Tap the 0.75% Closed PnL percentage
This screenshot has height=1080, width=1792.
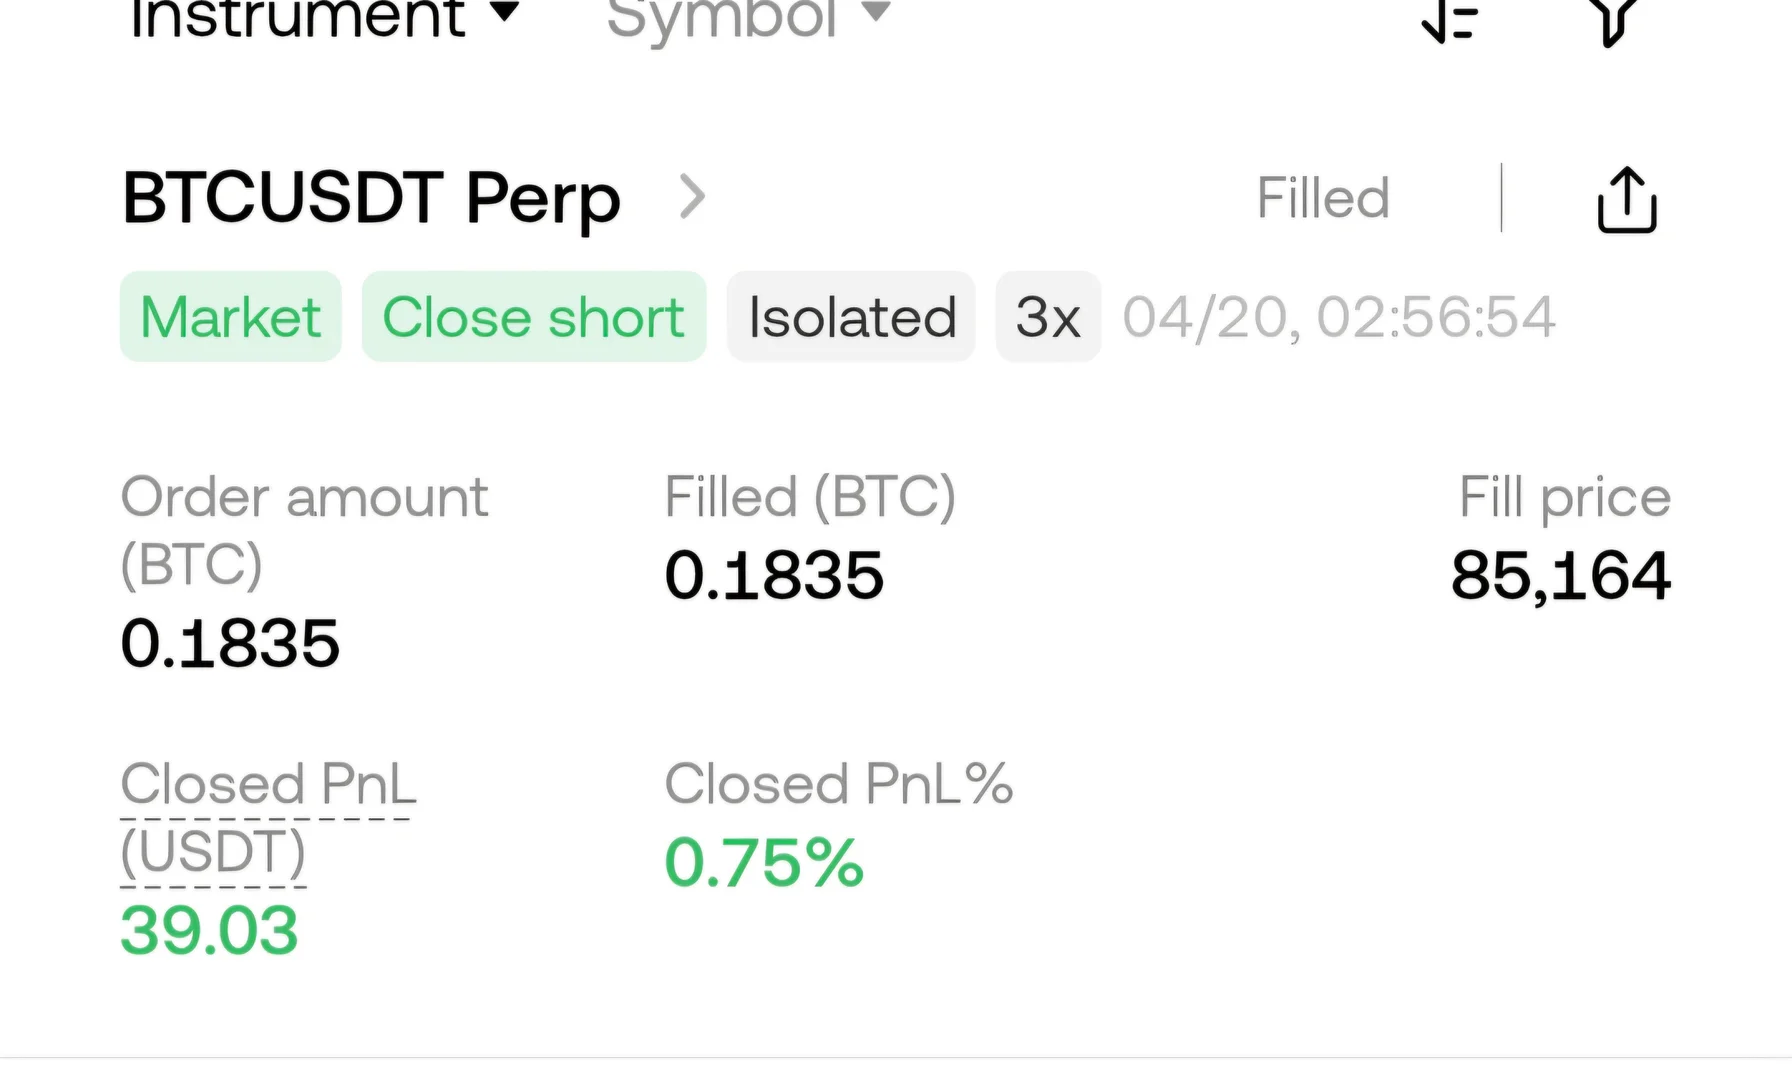pos(764,862)
